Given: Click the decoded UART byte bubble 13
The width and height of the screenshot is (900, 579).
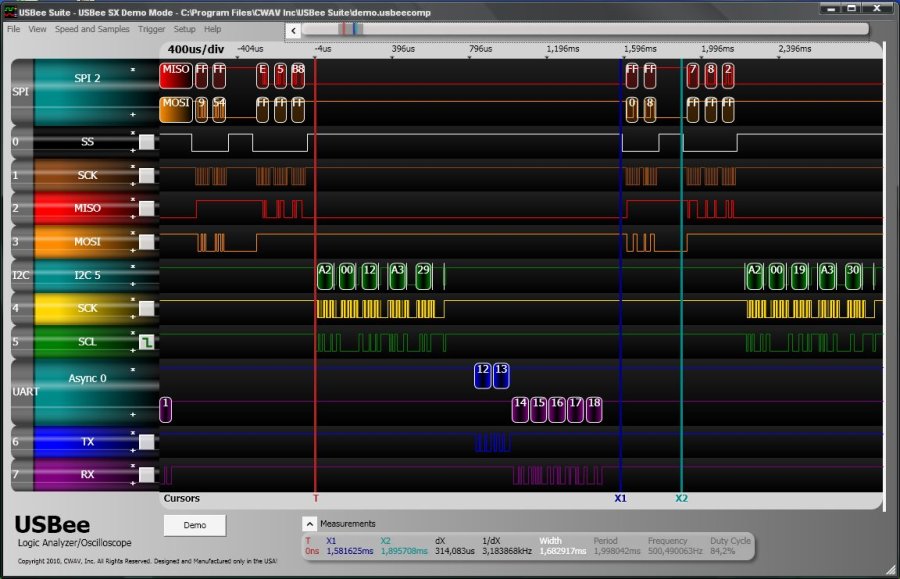Looking at the screenshot, I should click(501, 375).
